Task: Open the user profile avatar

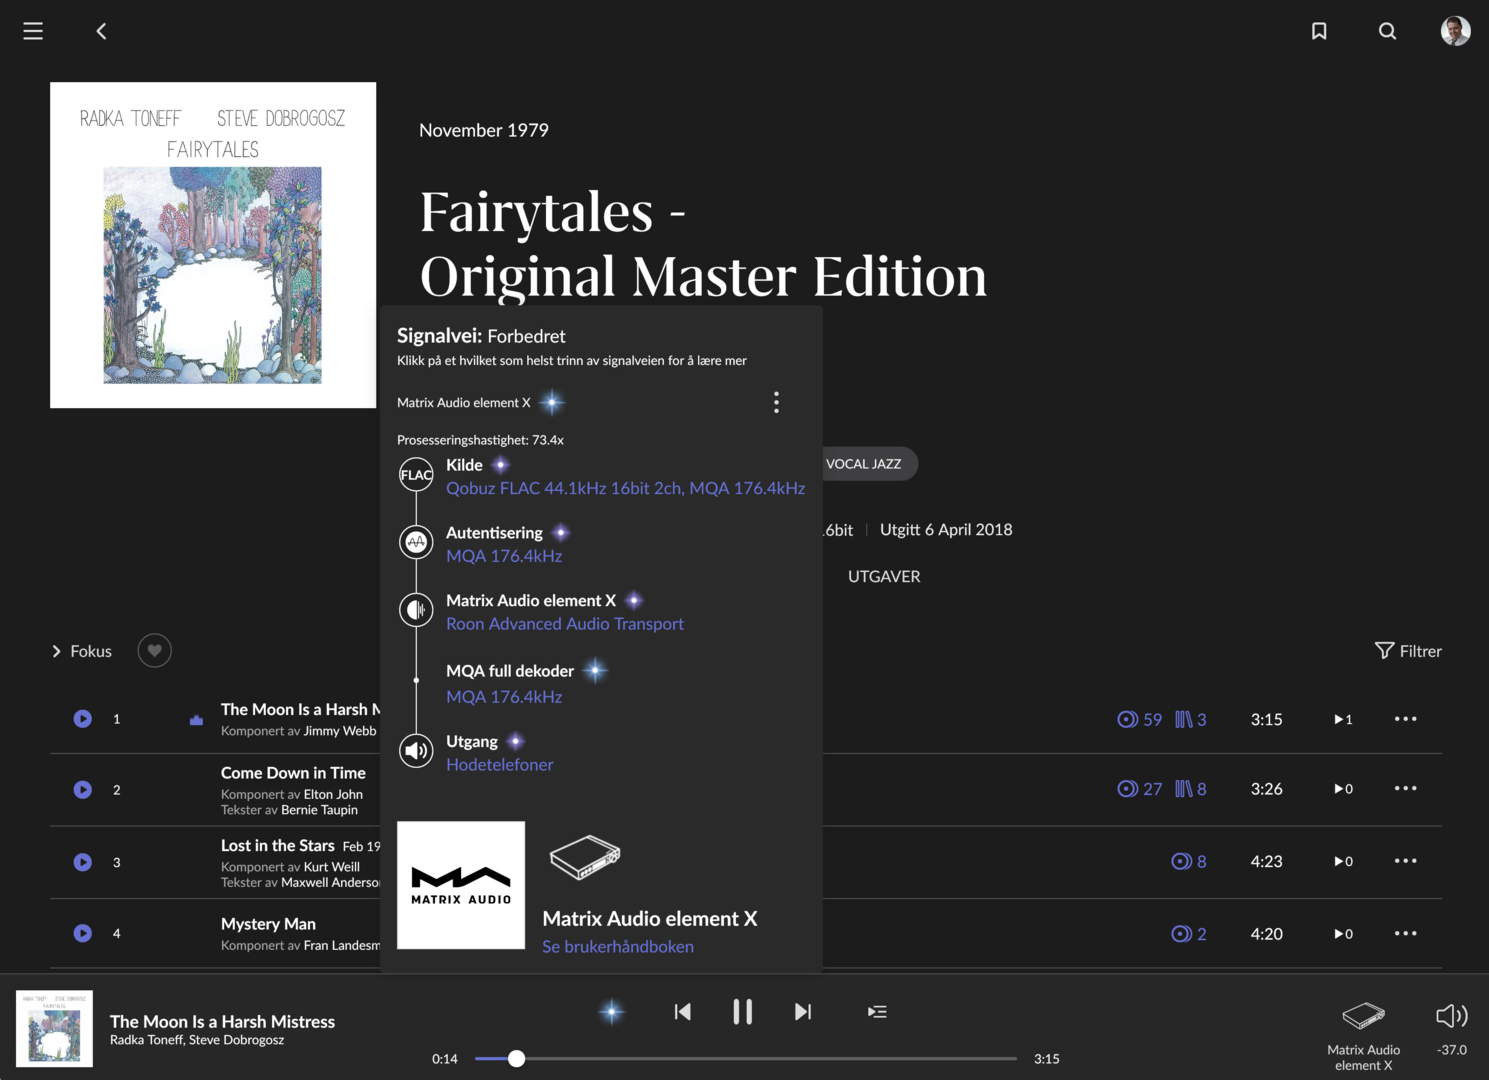Action: [1455, 31]
